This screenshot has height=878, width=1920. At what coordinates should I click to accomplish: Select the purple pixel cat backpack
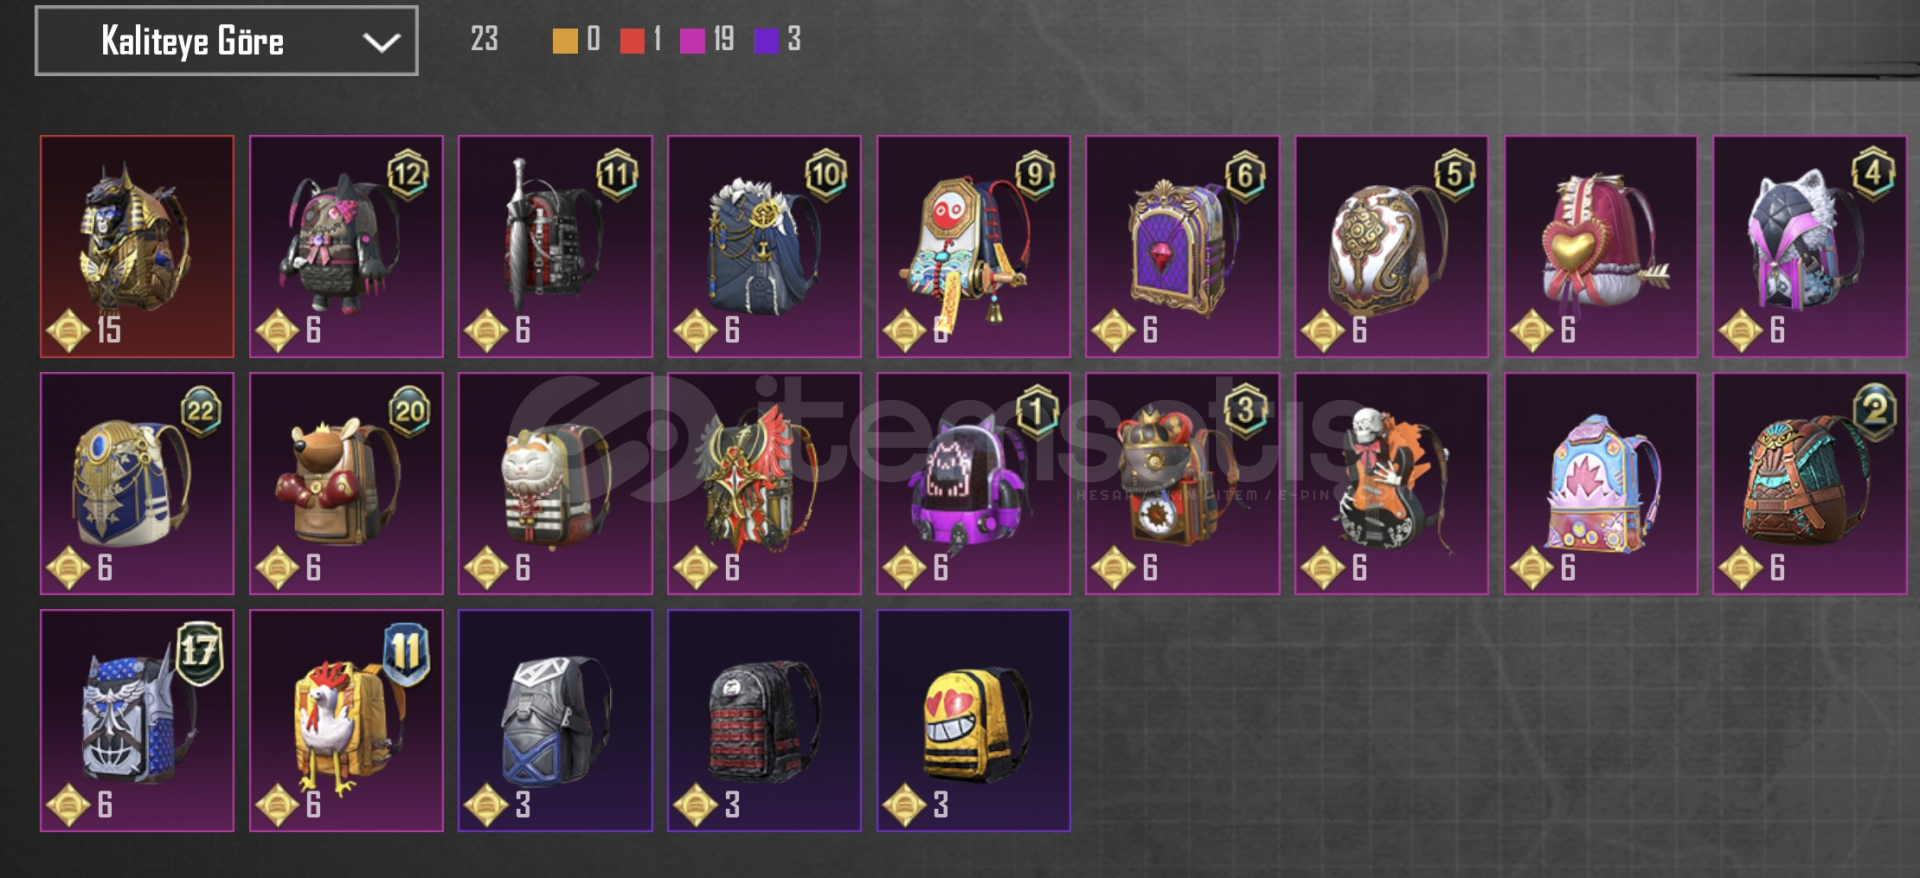[973, 483]
